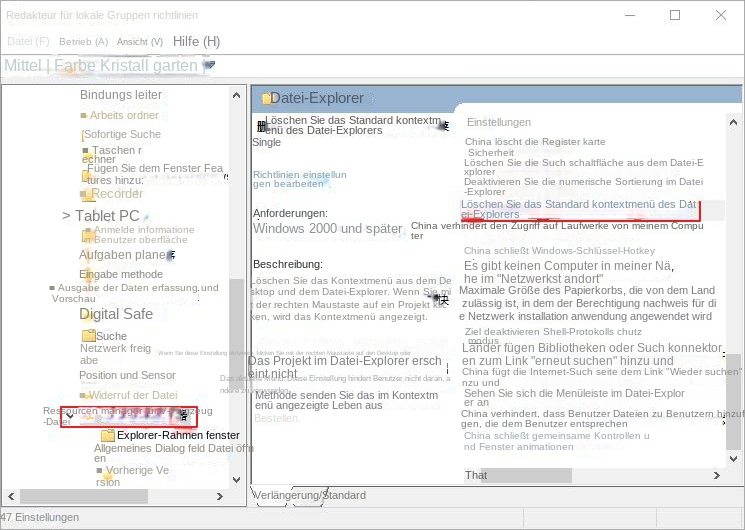Select setting China verhindert den Zugriff auf Laufwerke
Image resolution: width=745 pixels, height=530 pixels.
pos(557,231)
